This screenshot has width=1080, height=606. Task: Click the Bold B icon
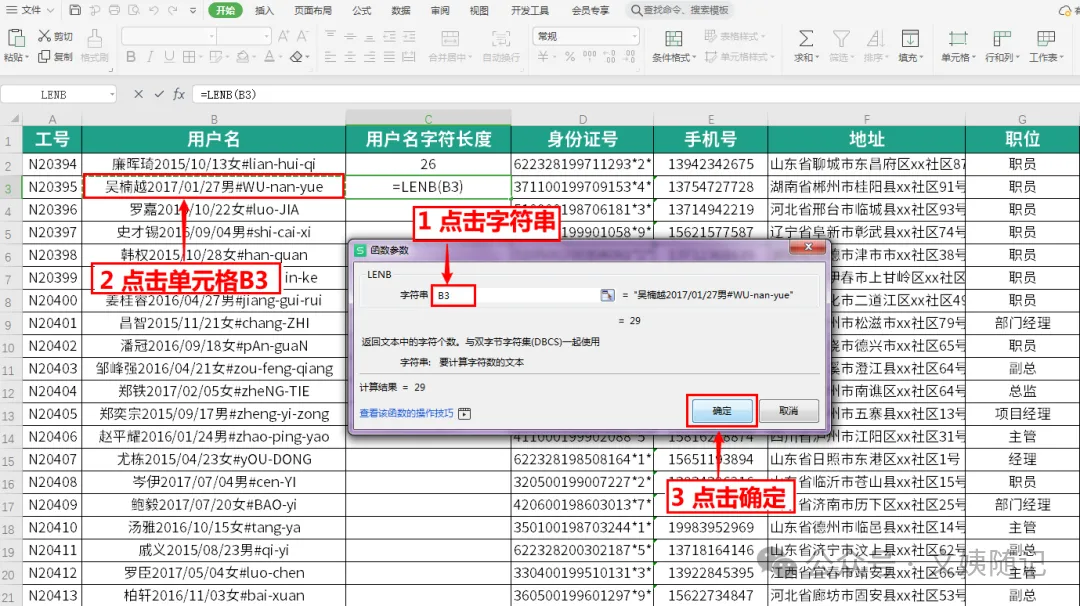pos(131,57)
